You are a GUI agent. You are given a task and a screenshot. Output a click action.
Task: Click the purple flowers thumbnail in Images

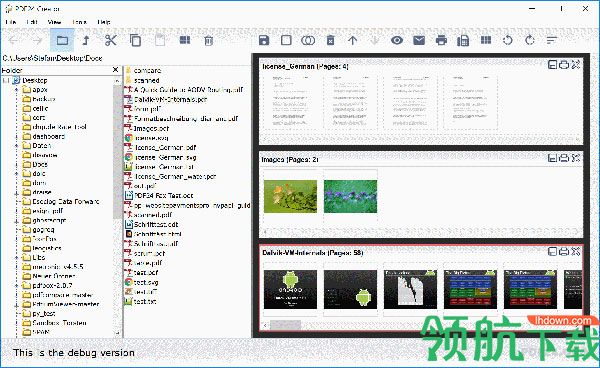pos(350,196)
